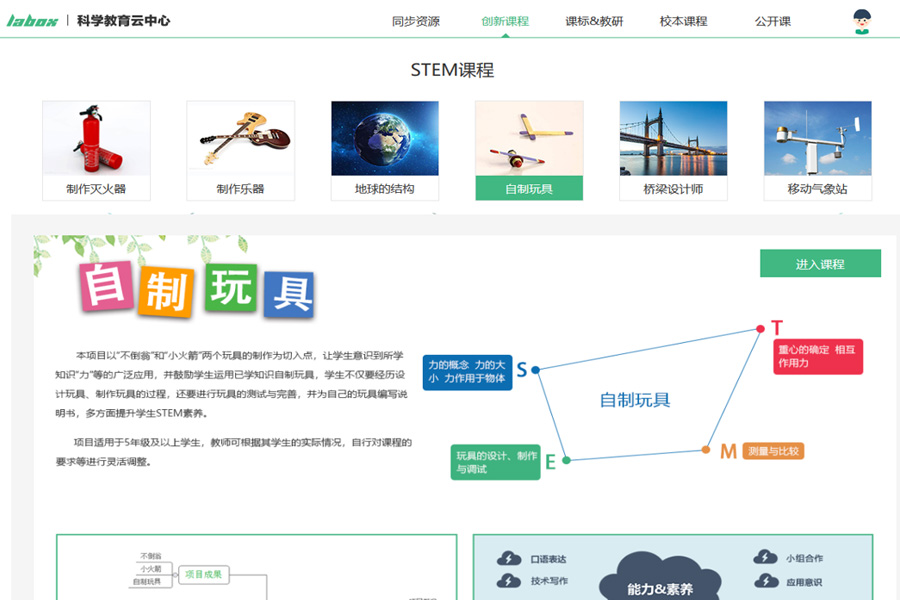Click the 小组合作 skill label
Screen dimensions: 900x600
click(805, 558)
